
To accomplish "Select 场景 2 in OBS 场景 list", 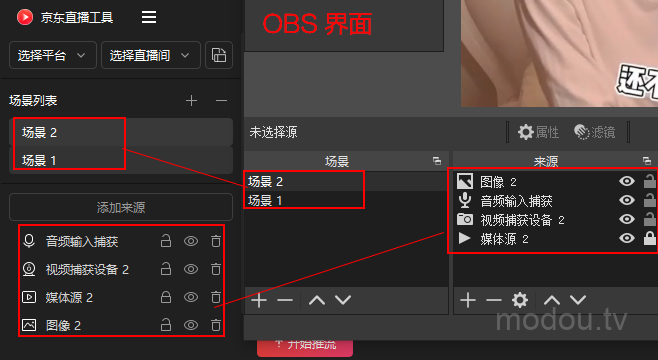I will tap(346, 181).
